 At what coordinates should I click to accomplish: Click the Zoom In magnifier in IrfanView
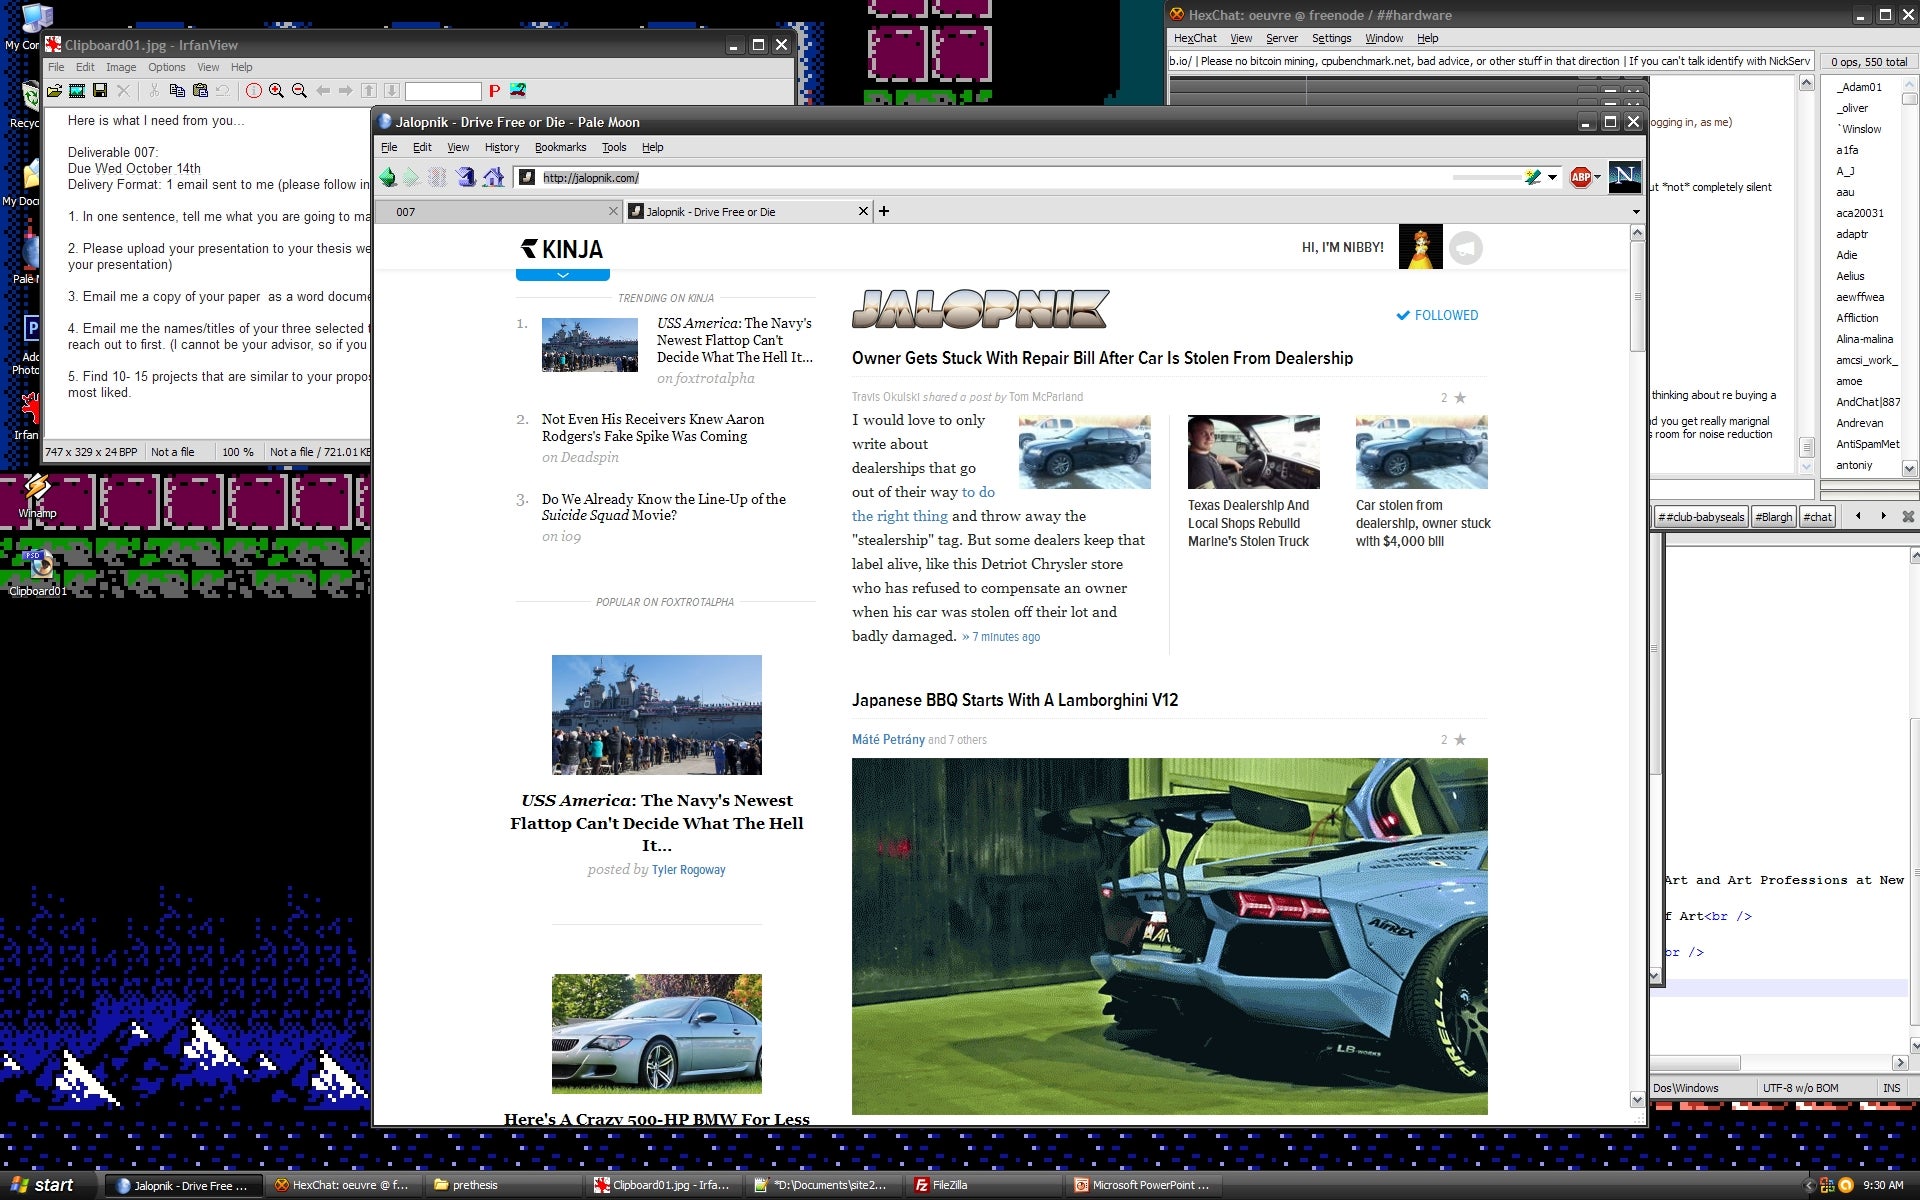coord(276,91)
